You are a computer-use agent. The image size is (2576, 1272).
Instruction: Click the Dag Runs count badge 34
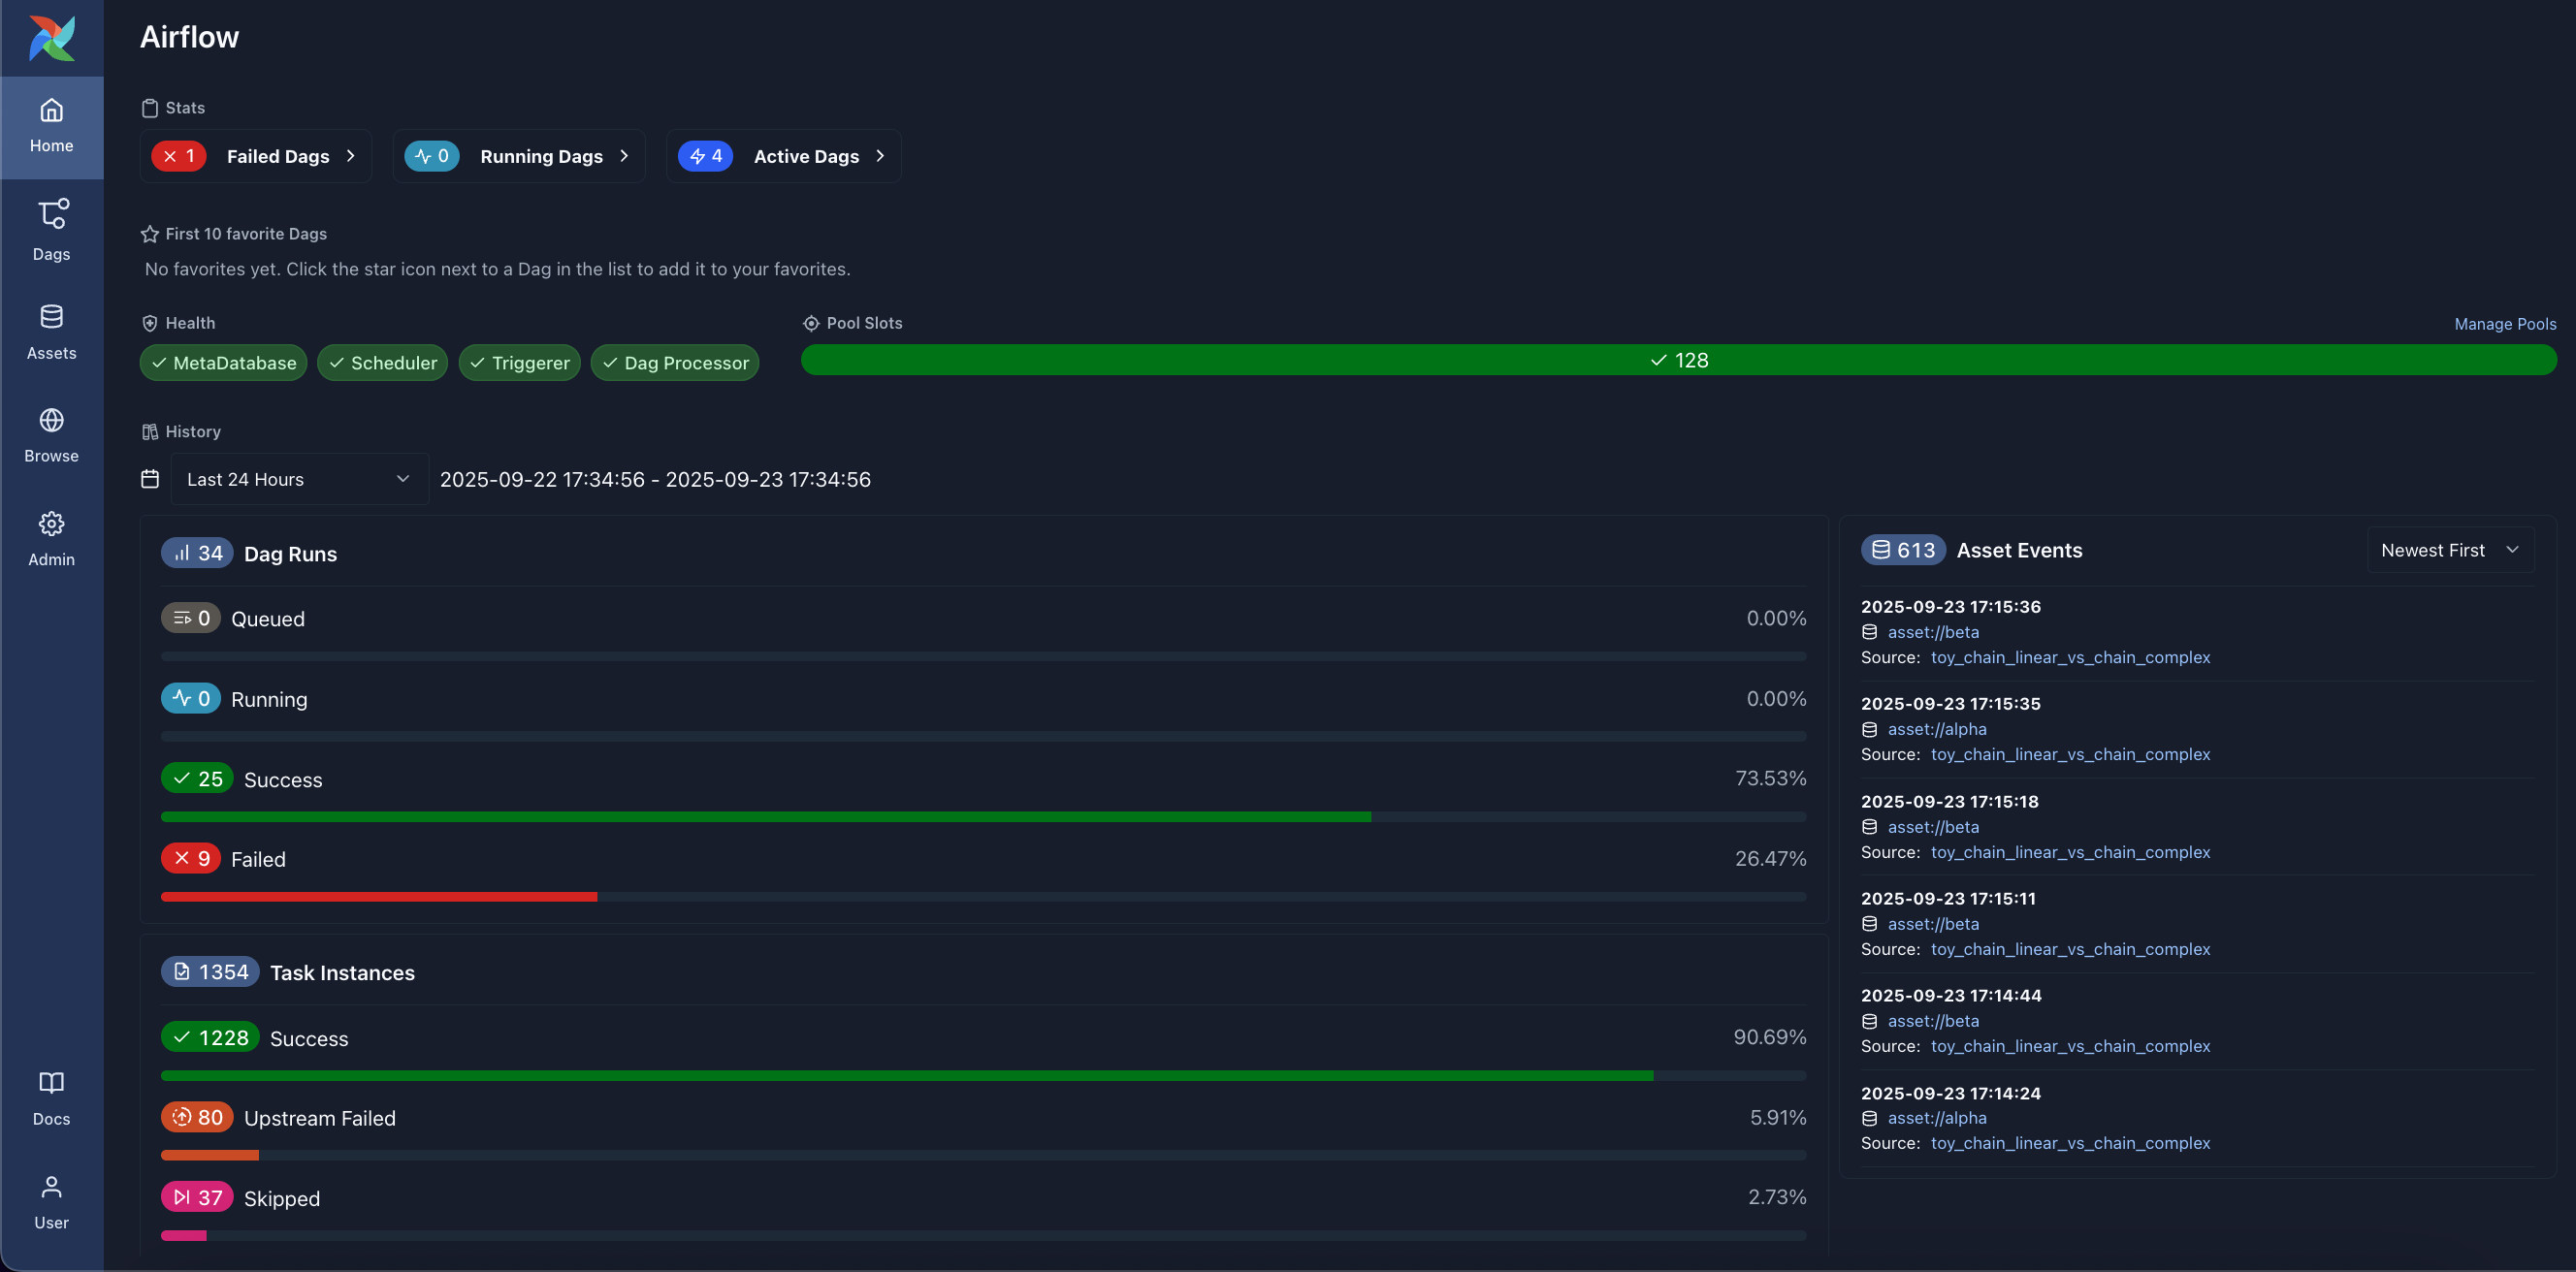click(197, 553)
